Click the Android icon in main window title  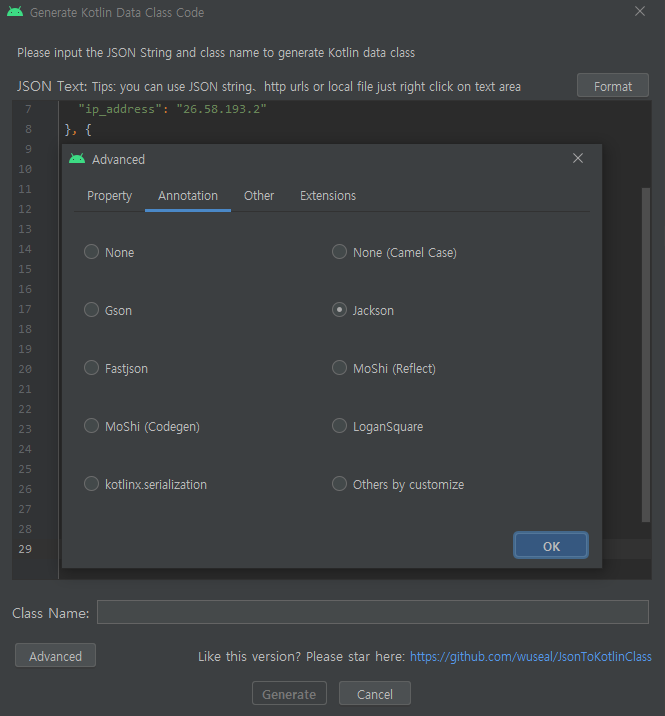pos(15,11)
